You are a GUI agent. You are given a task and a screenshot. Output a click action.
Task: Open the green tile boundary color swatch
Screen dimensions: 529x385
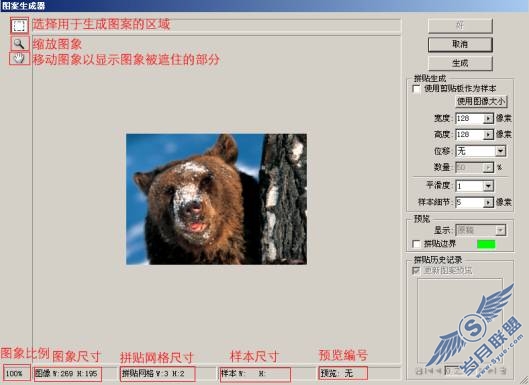click(486, 244)
